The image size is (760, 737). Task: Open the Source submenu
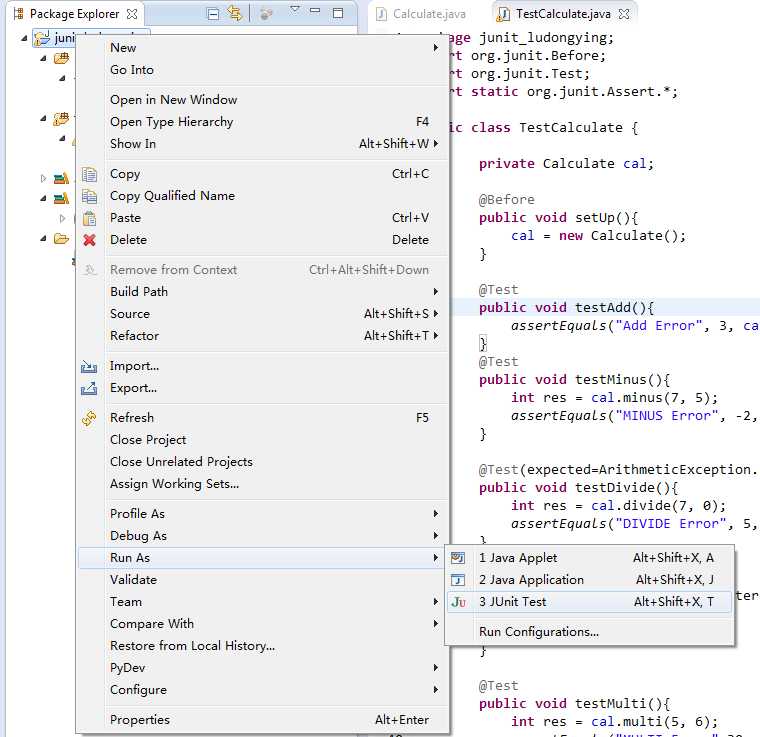tap(263, 314)
